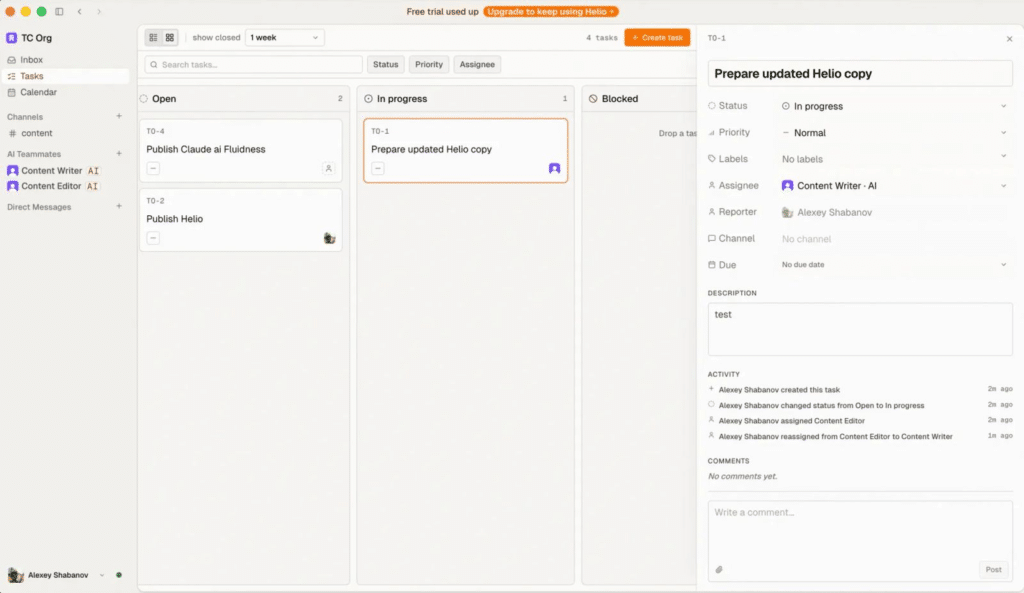Viewport: 1024px width, 593px height.
Task: Start a new direct message with plus
Action: [x=119, y=206]
